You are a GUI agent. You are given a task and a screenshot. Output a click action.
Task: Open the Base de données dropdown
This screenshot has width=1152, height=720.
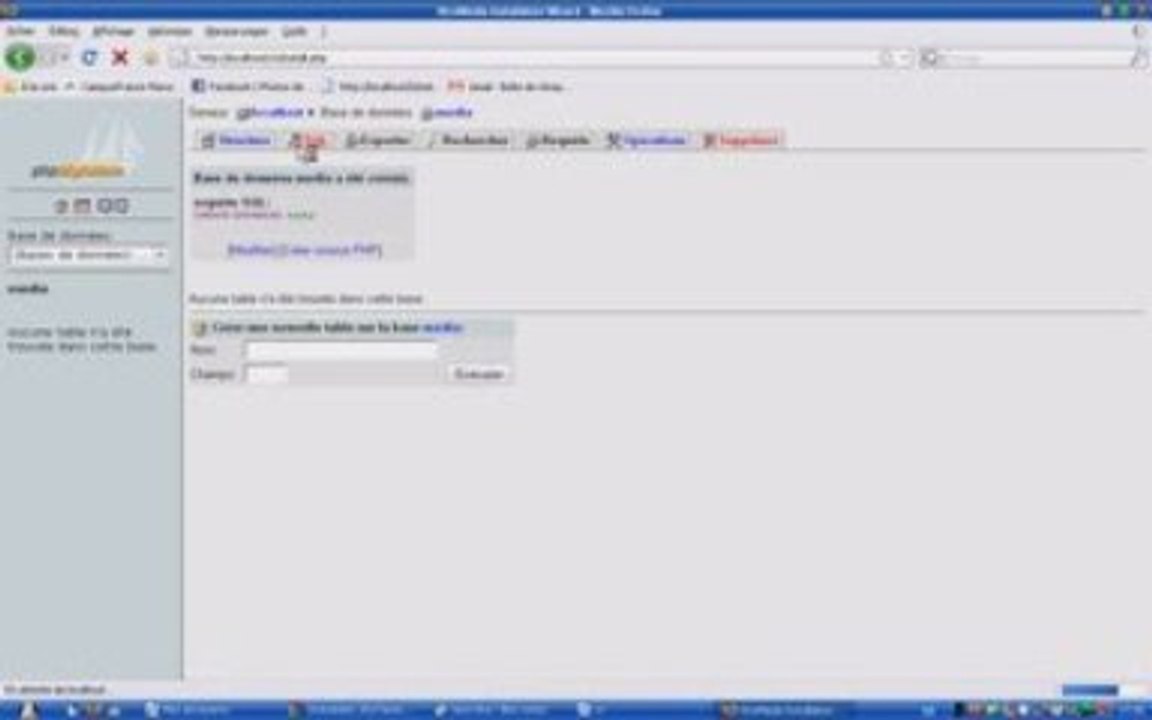coord(88,255)
